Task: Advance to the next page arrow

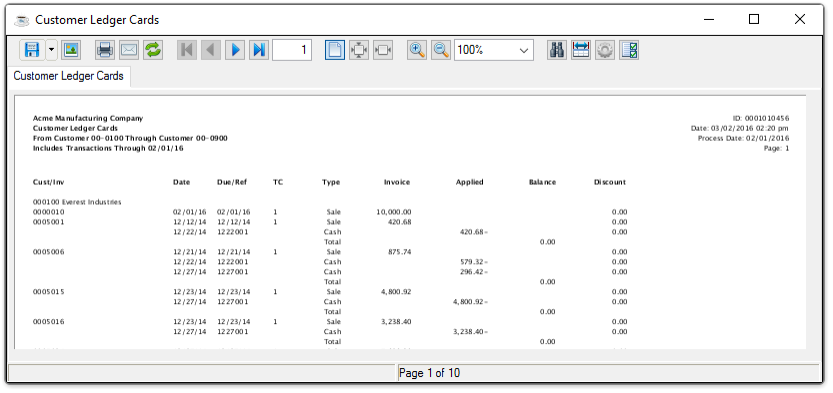Action: coord(235,50)
